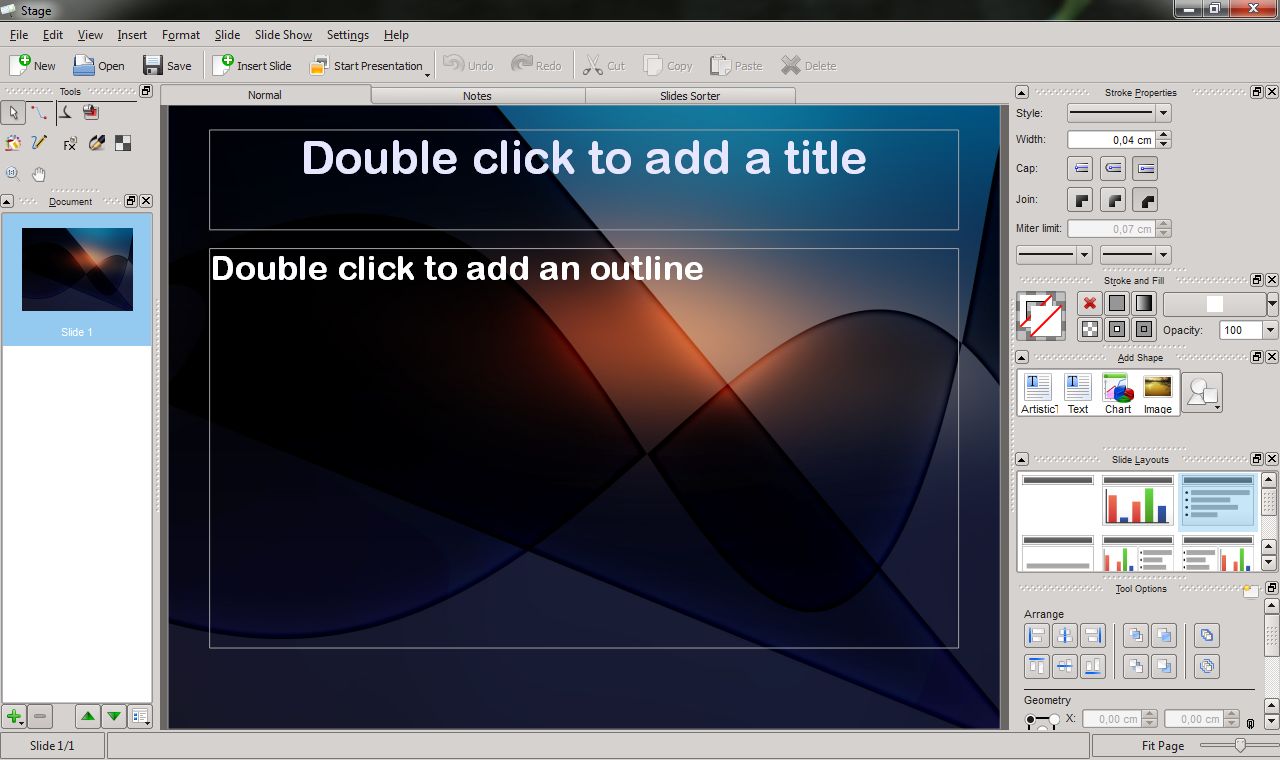Image resolution: width=1280 pixels, height=760 pixels.
Task: Open the stroke Style dropdown
Action: tap(1162, 113)
